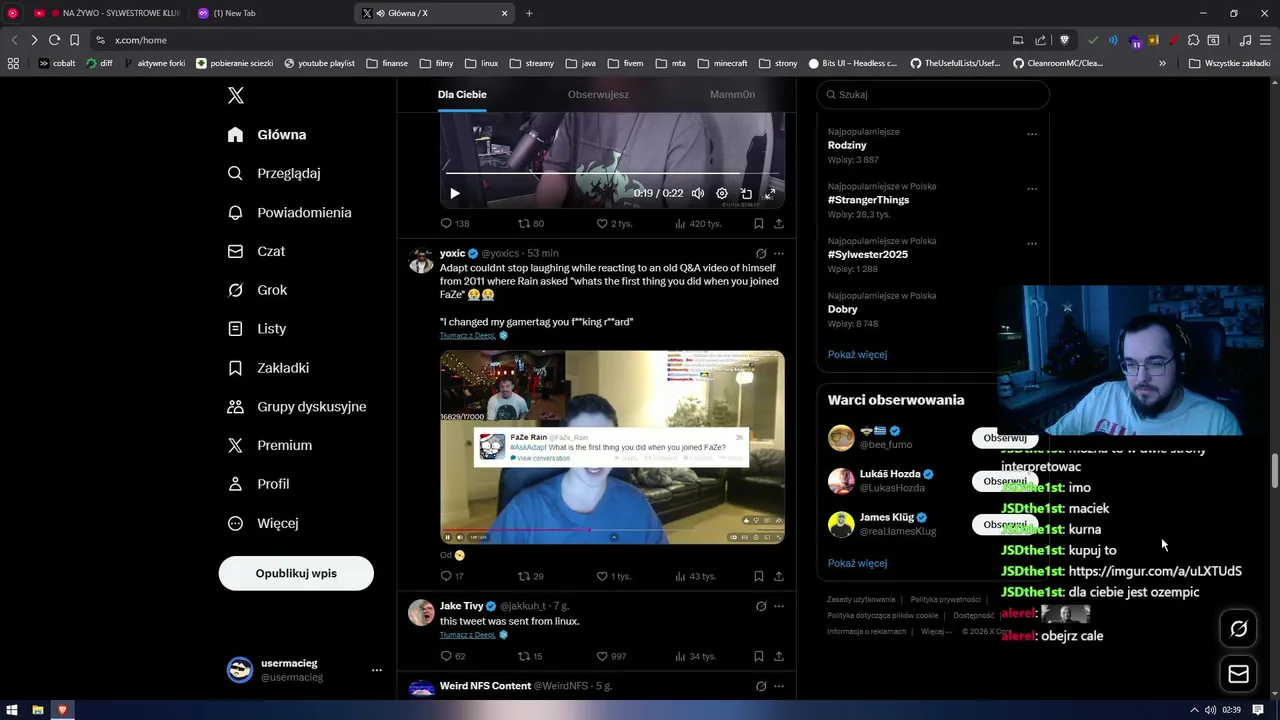Click the X logo in the sidebar
This screenshot has height=720, width=1280.
pyautogui.click(x=236, y=95)
